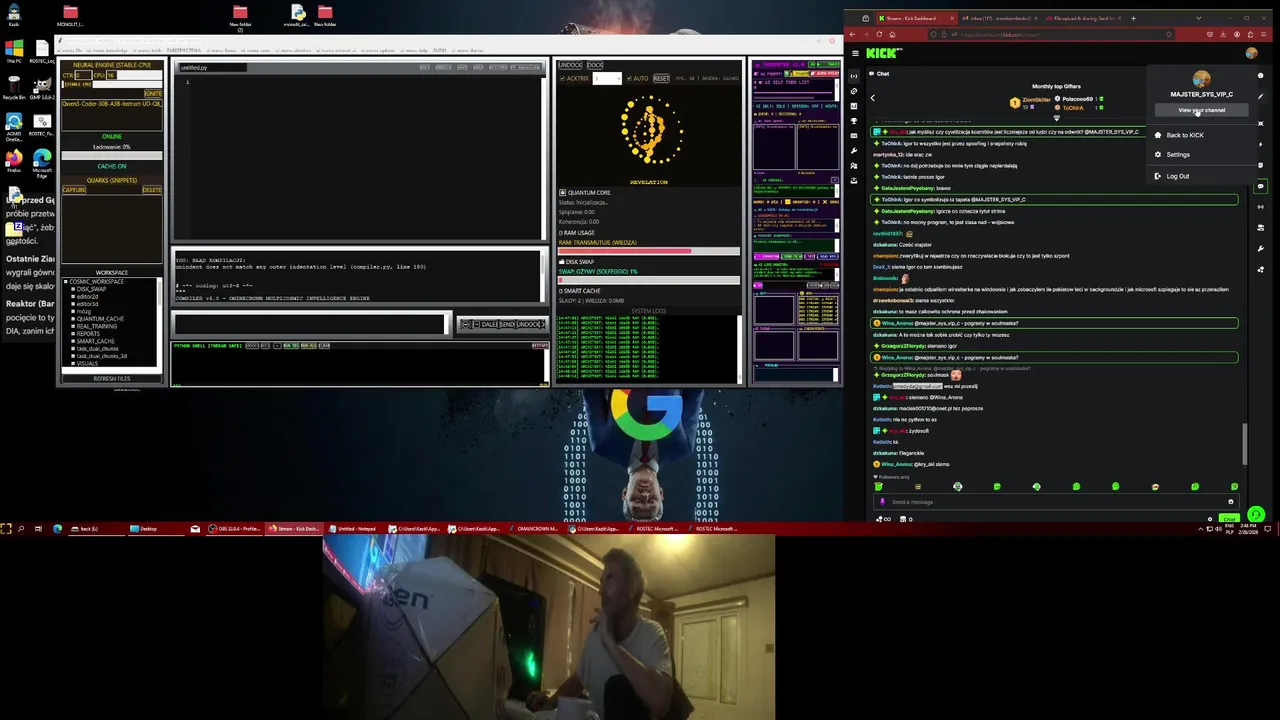Expand the VISUALS folder
Screen dimensions: 1280x720
pyautogui.click(x=73, y=364)
